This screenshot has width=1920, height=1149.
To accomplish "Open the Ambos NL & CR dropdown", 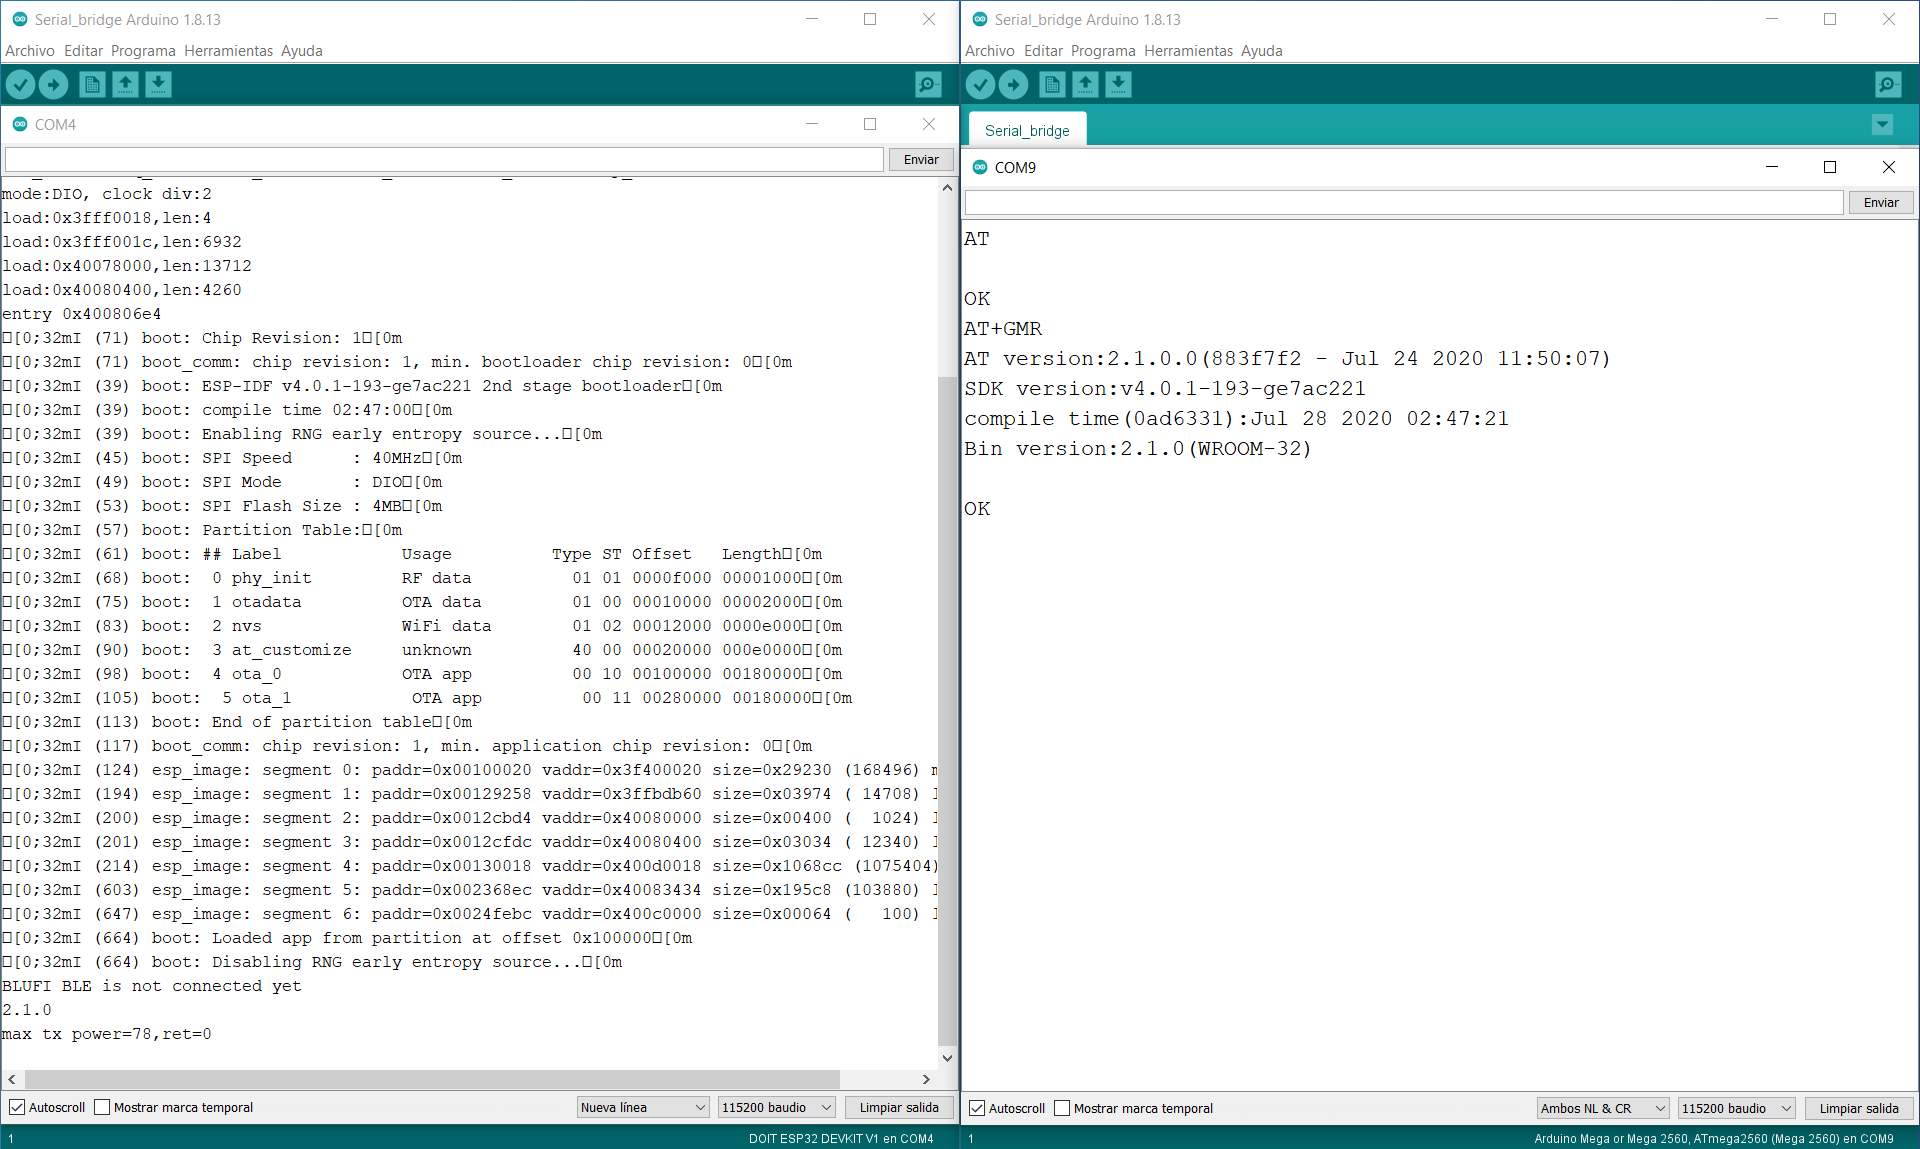I will click(x=1601, y=1108).
